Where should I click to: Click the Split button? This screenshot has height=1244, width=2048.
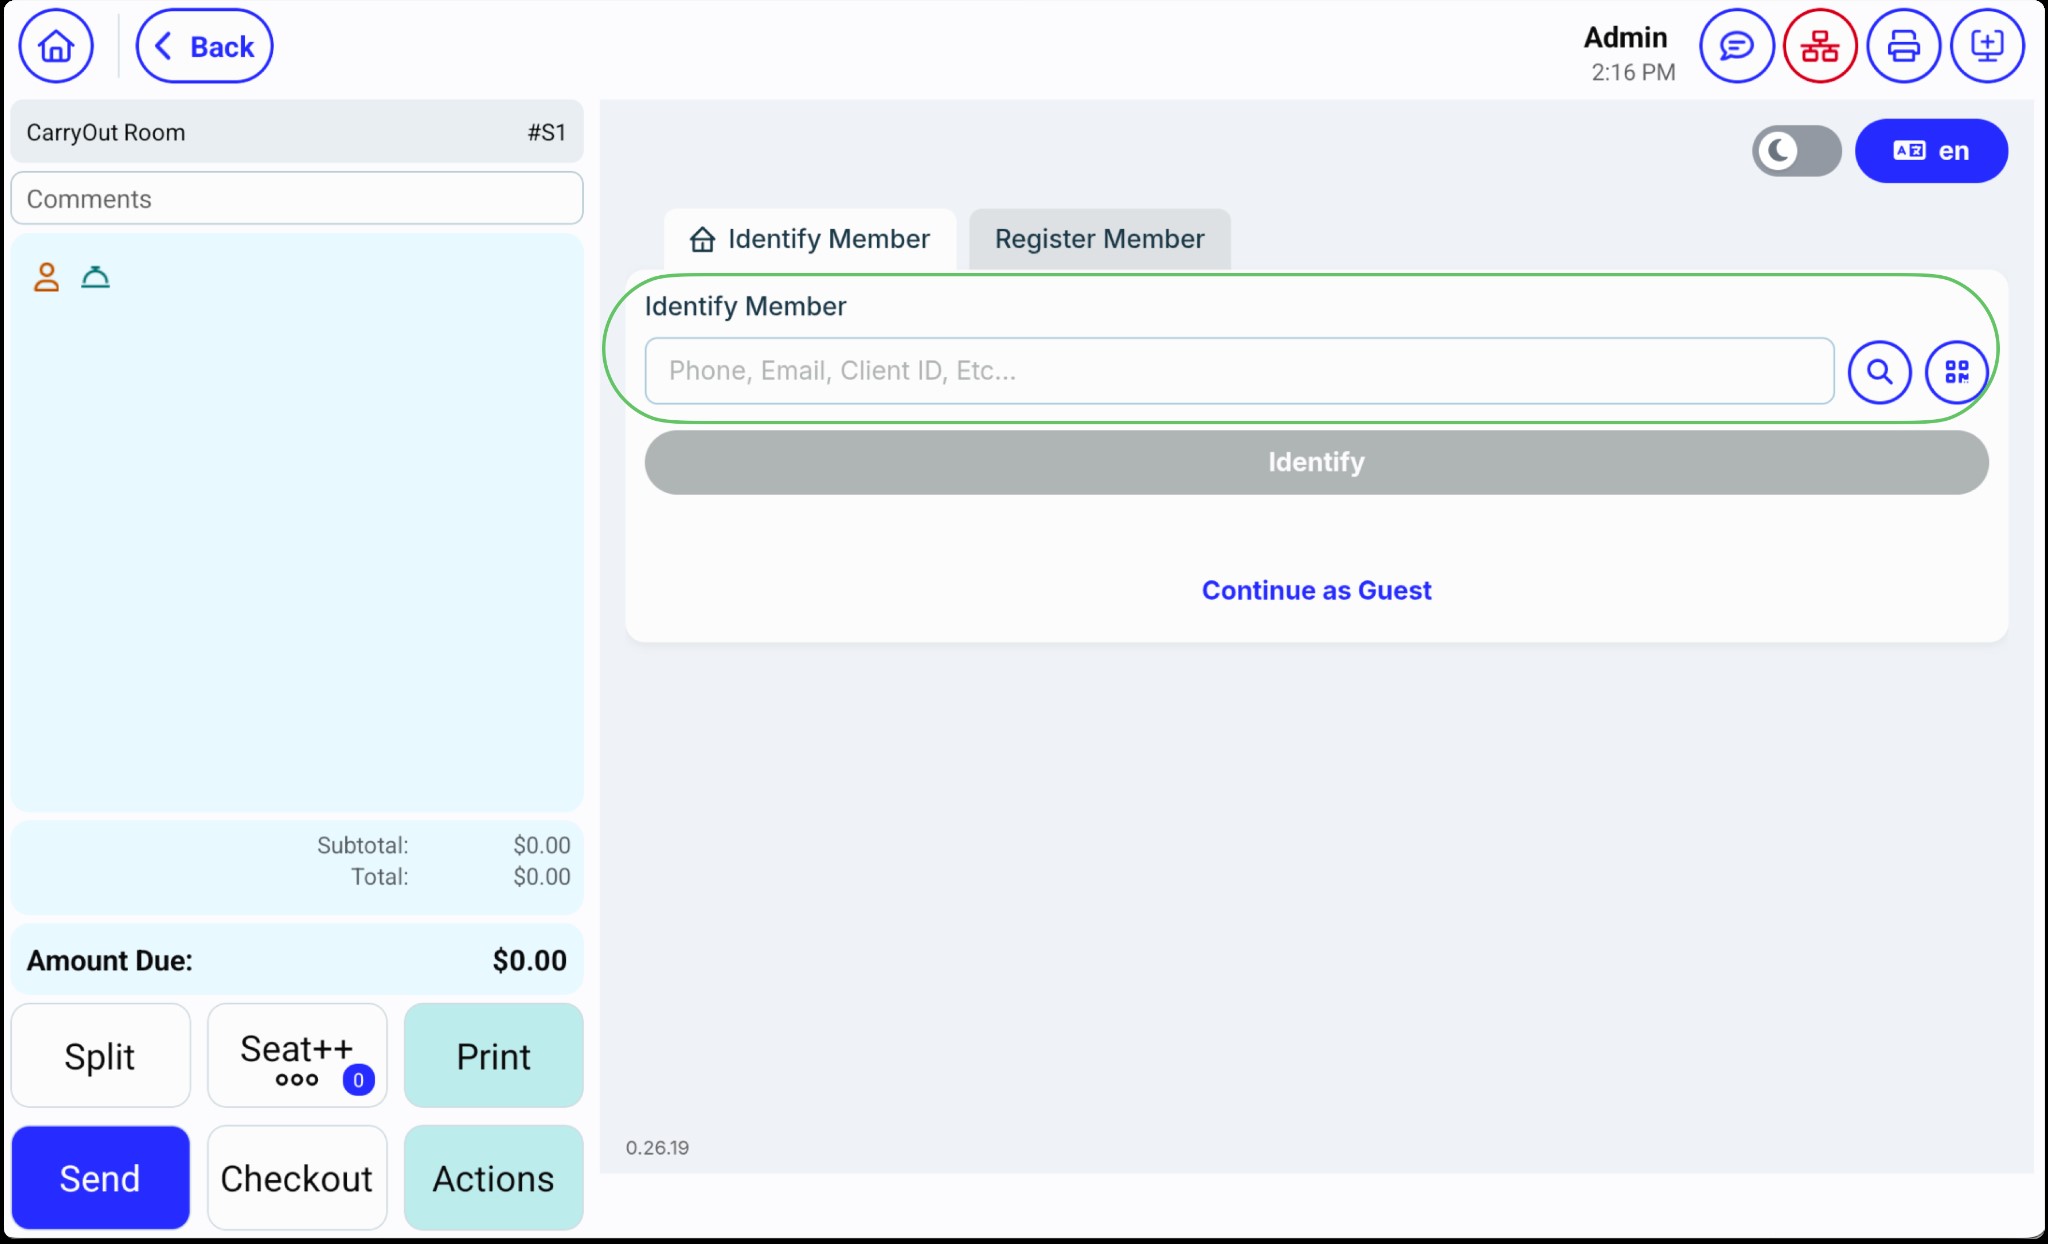point(100,1056)
